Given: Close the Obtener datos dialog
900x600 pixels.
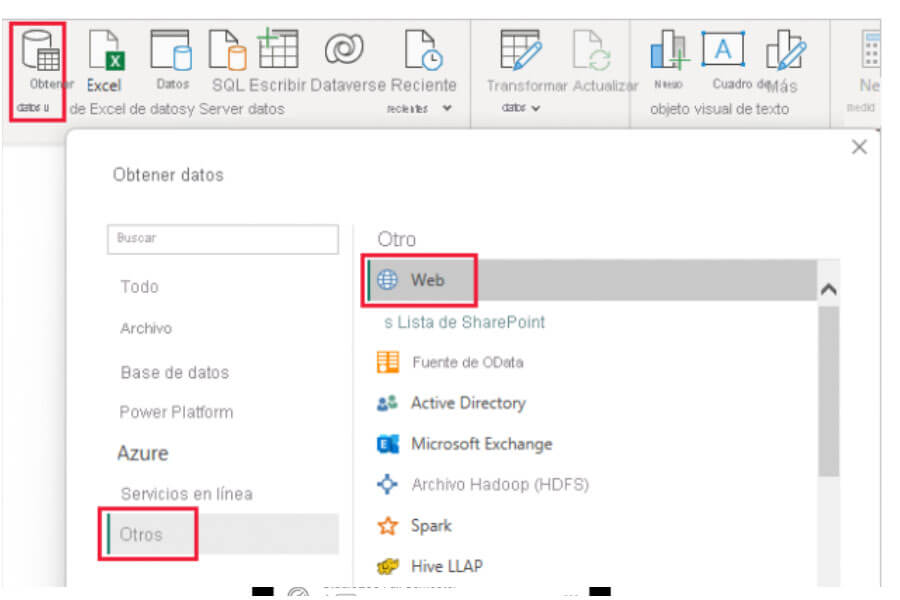Looking at the screenshot, I should tap(859, 147).
